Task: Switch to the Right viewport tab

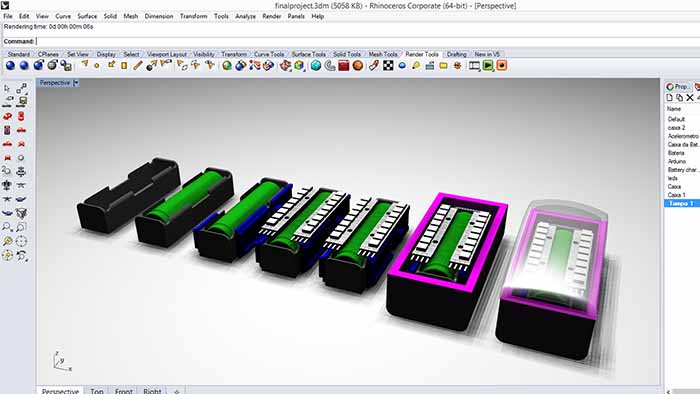Action: click(x=152, y=390)
